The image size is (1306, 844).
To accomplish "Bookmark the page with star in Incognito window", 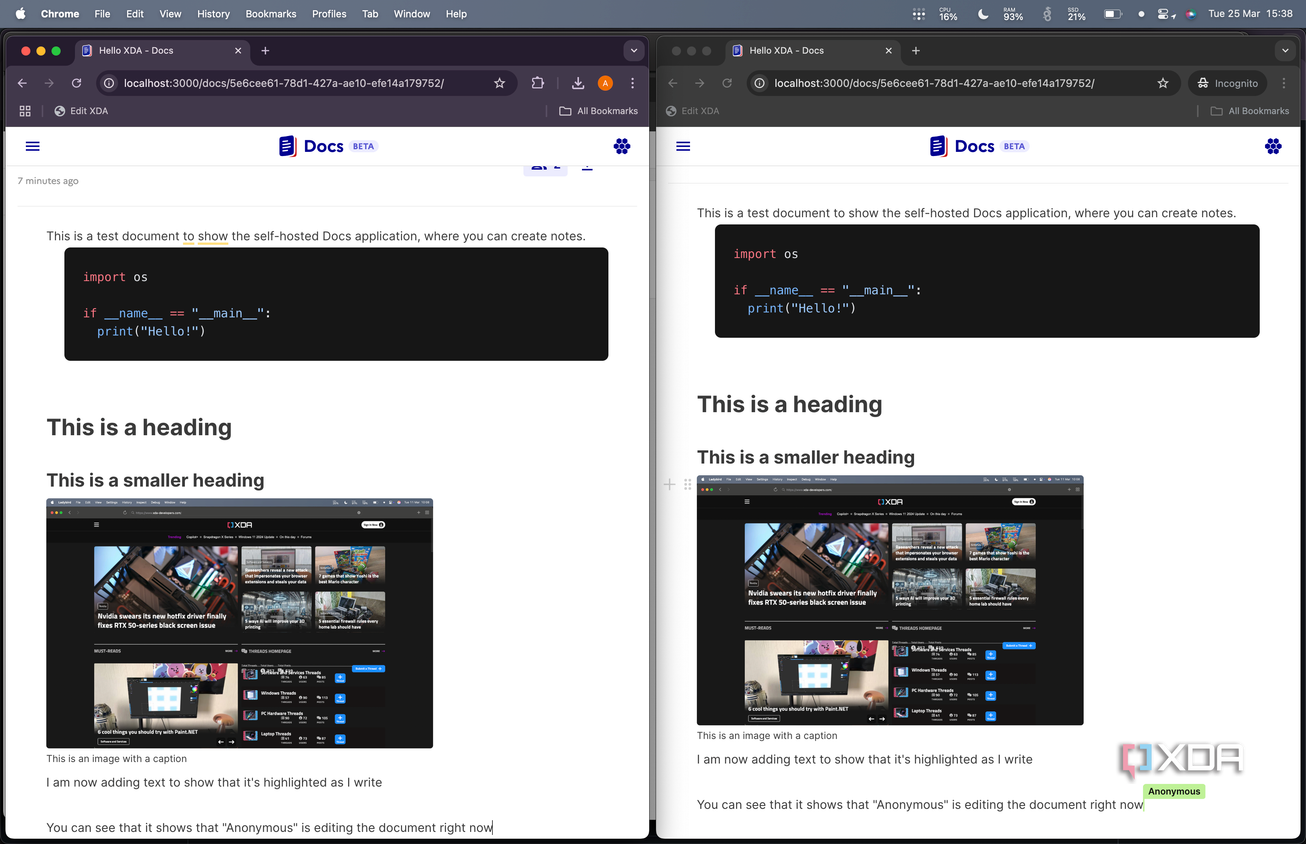I will click(1163, 83).
